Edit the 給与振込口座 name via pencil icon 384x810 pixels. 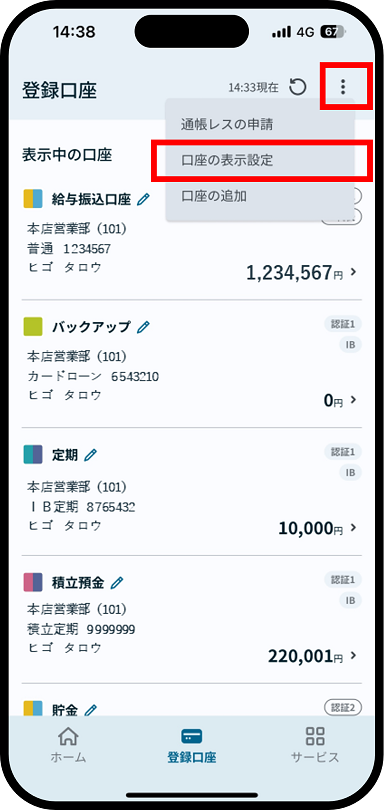click(143, 199)
